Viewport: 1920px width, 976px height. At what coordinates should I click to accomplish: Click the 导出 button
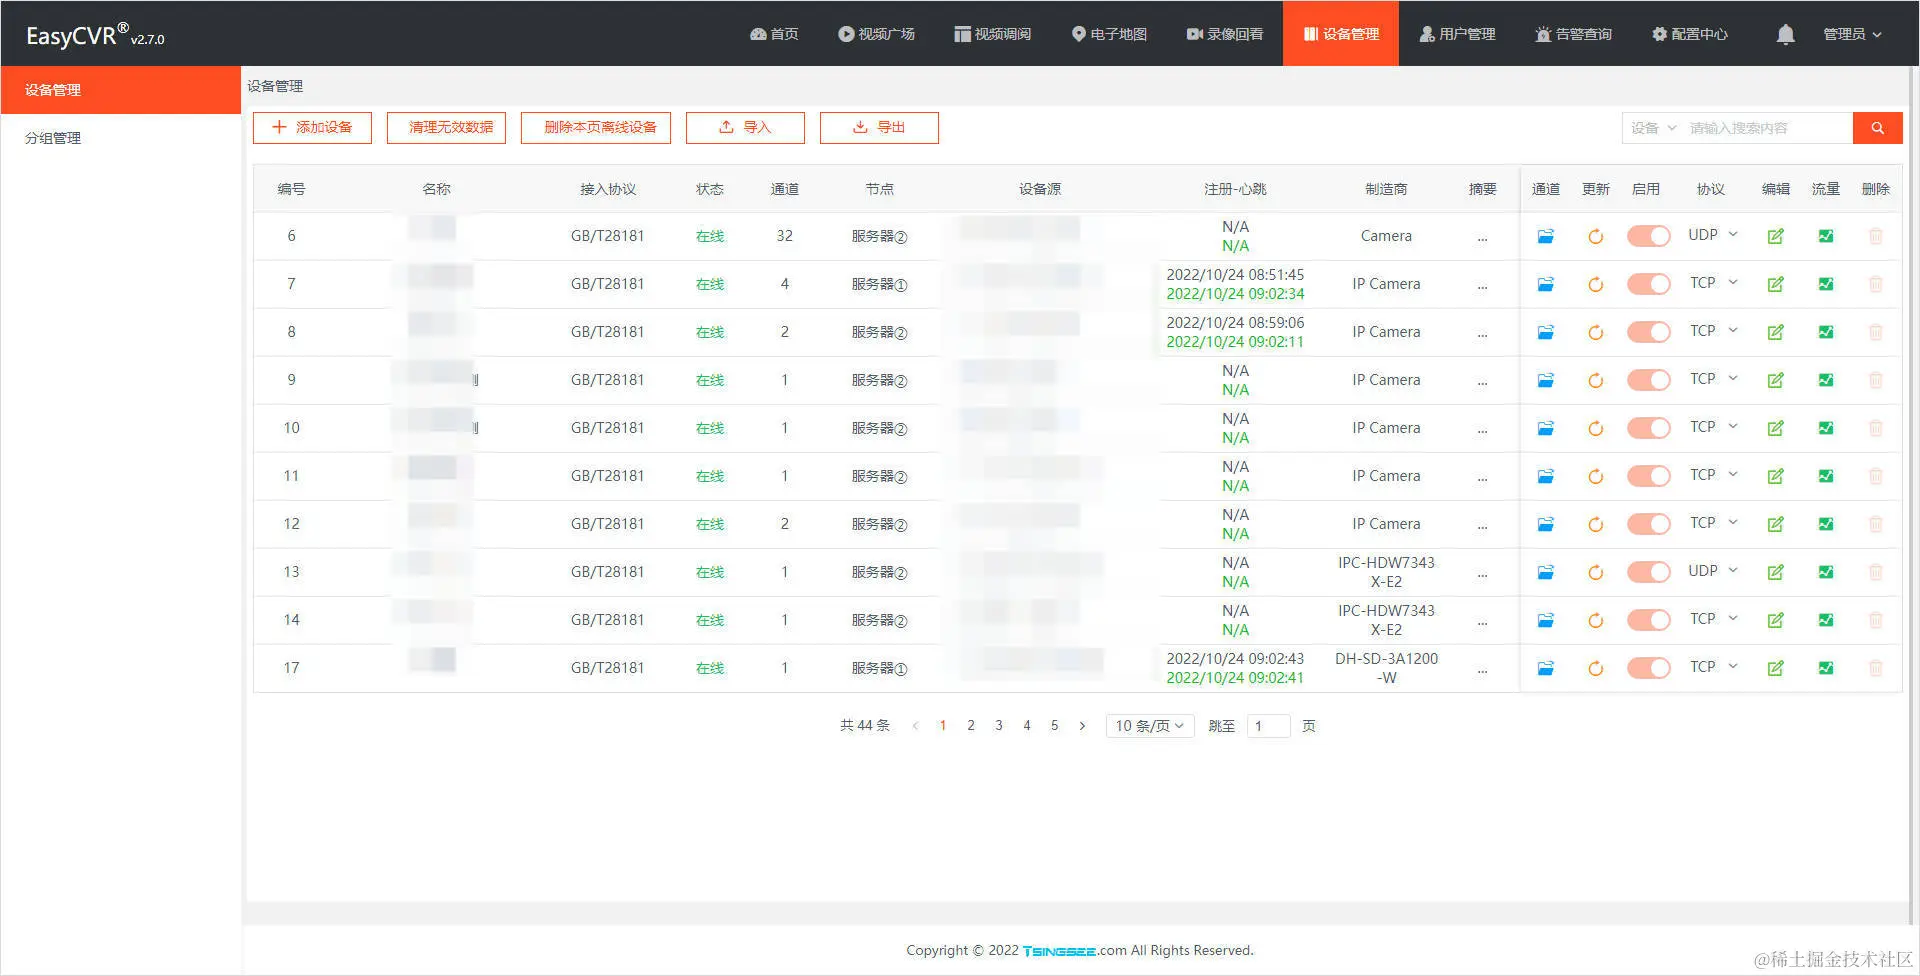879,128
